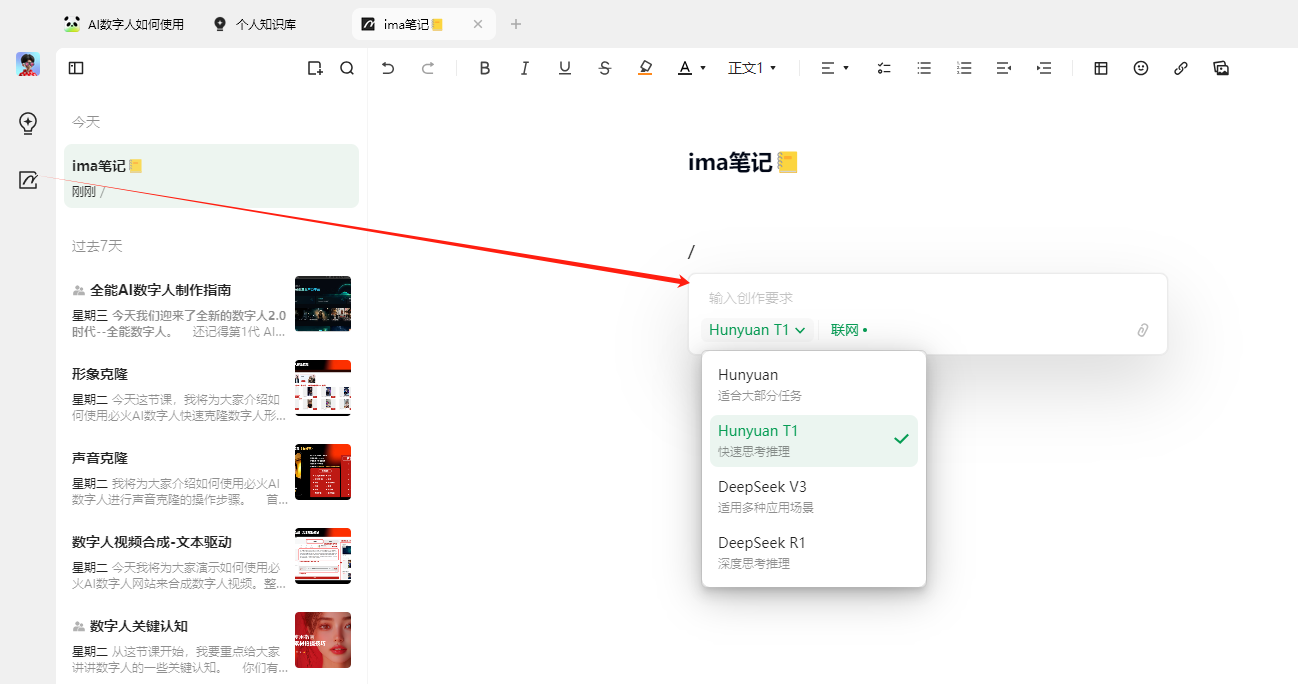
Task: Open the notes icon in the left sidebar
Action: tap(28, 180)
